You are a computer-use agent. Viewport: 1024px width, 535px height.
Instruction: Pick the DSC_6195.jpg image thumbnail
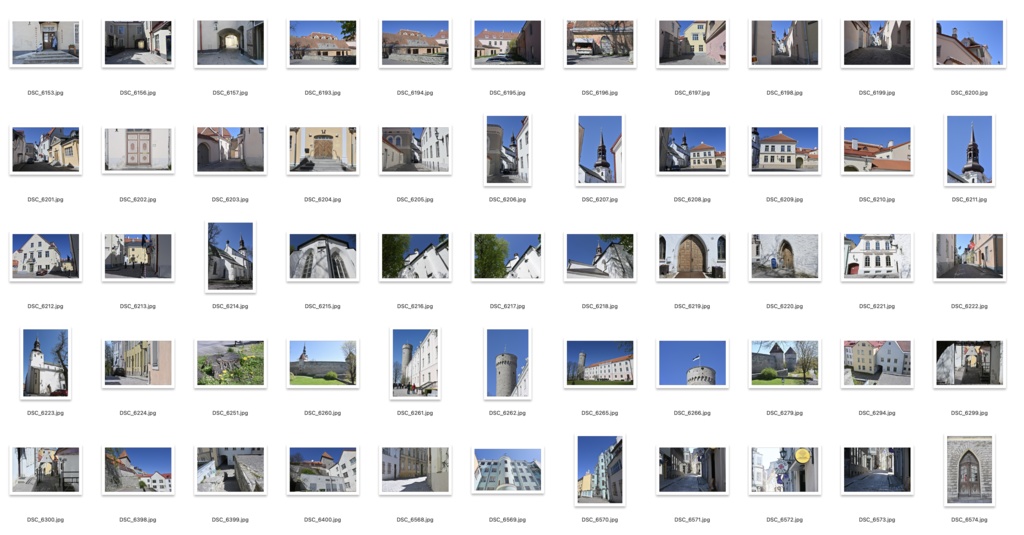click(x=507, y=43)
